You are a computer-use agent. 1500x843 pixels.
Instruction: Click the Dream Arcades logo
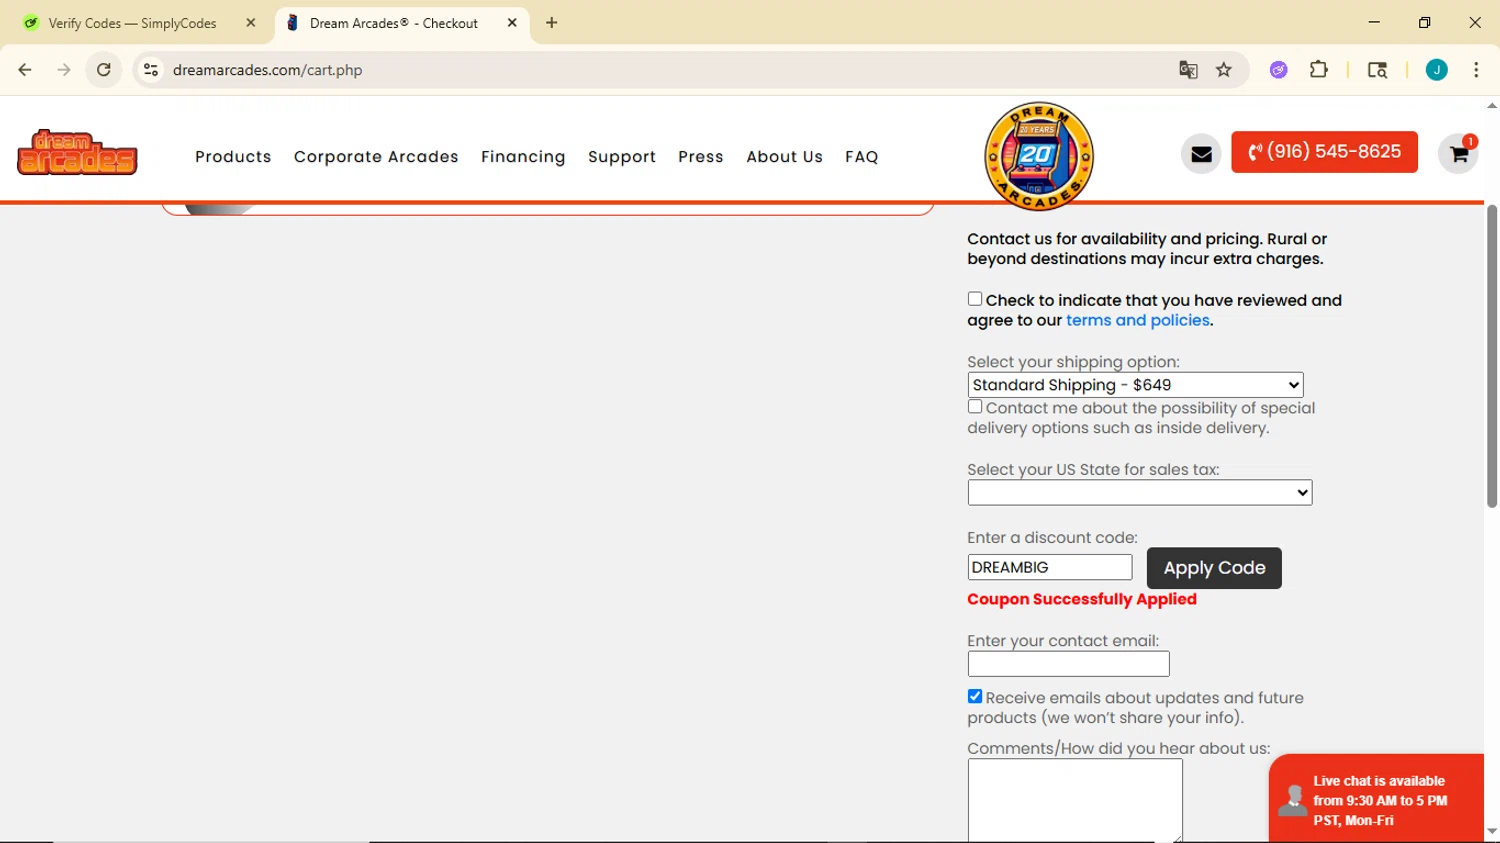coord(77,152)
